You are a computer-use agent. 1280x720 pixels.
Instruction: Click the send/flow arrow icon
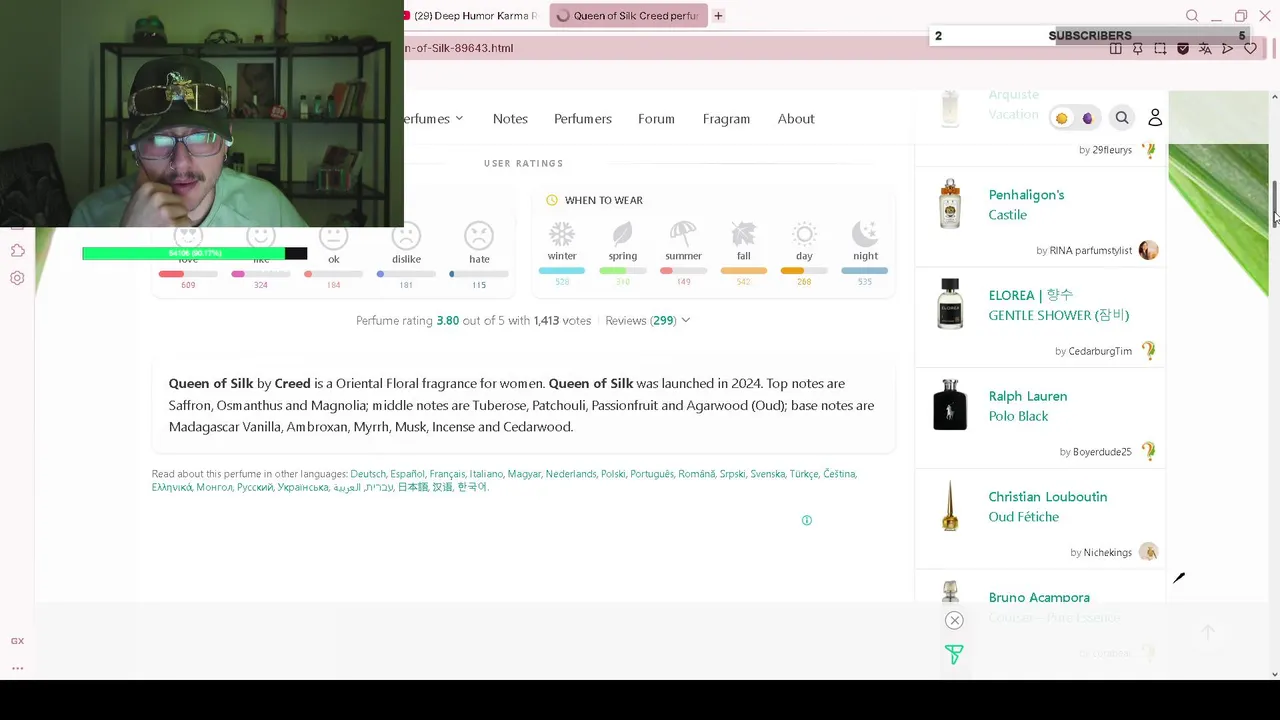tap(1228, 48)
